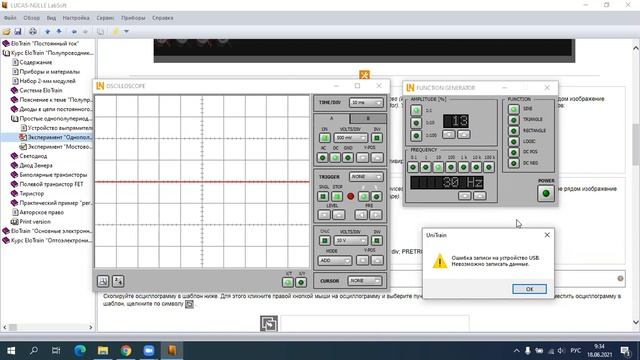640x360 pixels.
Task: Click the oscilloscope second bottom-left display icon
Action: (x=118, y=281)
